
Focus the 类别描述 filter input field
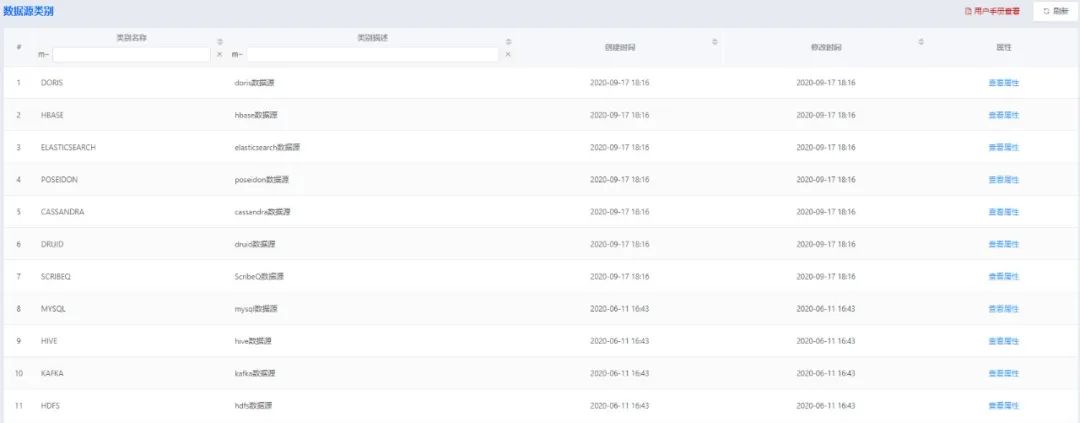tap(372, 55)
